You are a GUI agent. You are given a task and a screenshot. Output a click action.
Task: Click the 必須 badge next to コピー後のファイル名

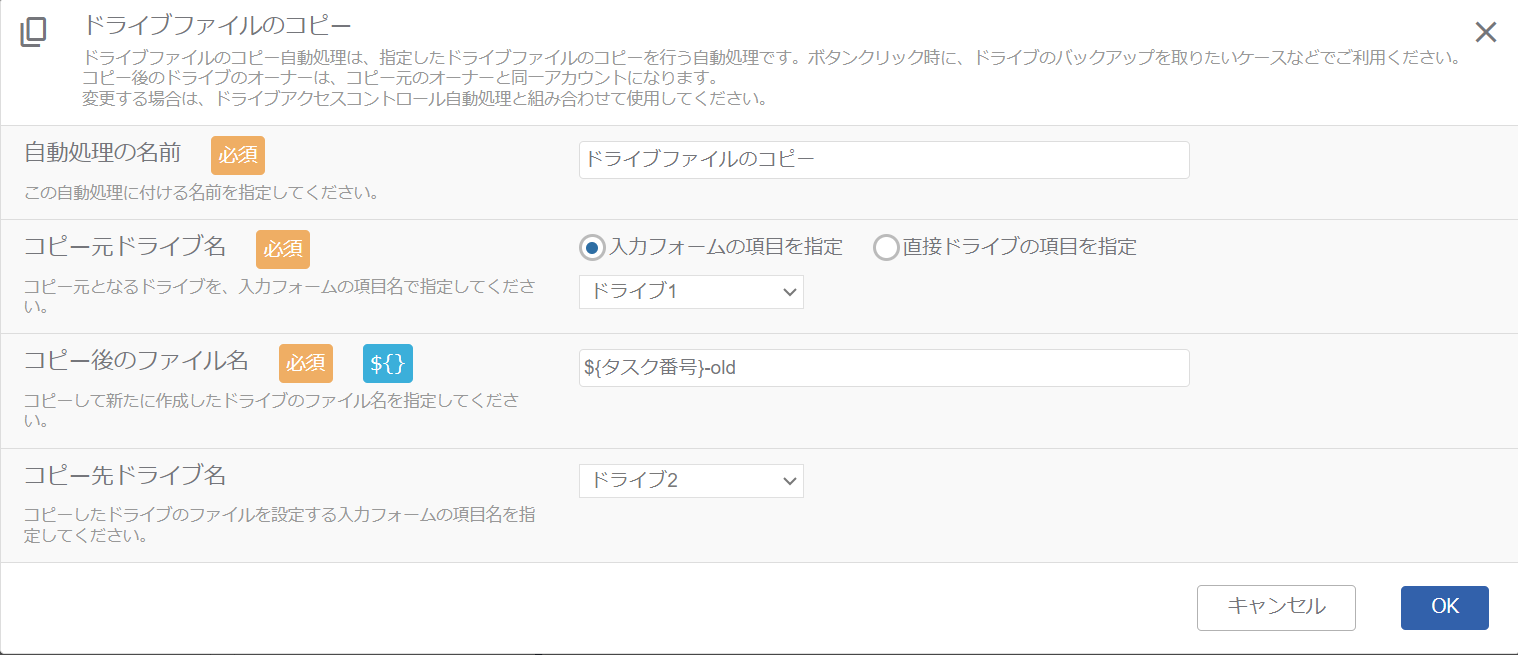pos(306,364)
